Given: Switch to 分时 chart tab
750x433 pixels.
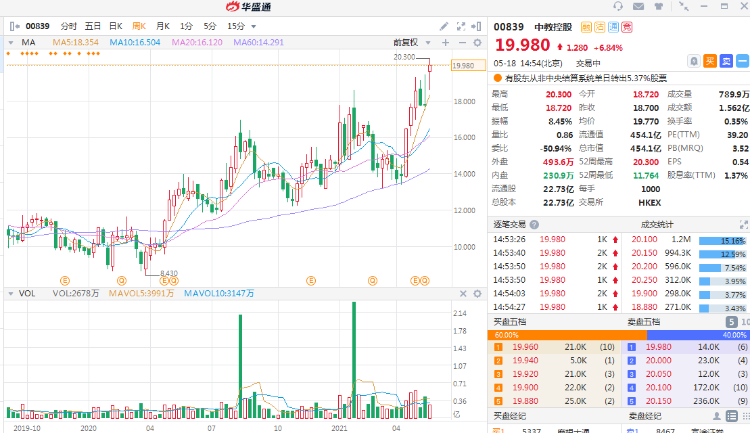Looking at the screenshot, I should point(68,26).
